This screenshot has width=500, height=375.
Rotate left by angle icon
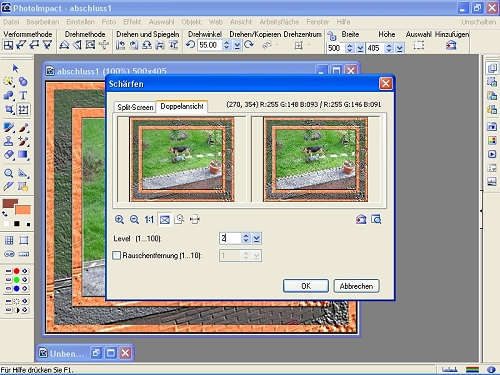[190, 45]
